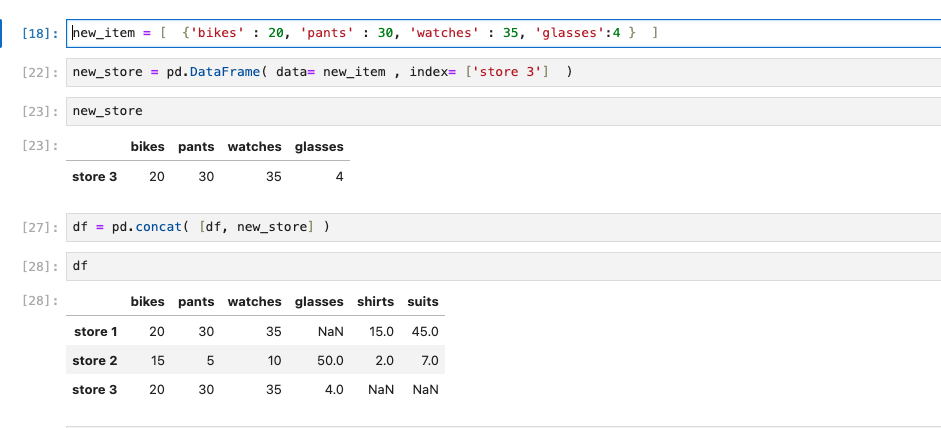Click the 50.0 glasses value for store 2
The width and height of the screenshot is (941, 428).
pyautogui.click(x=330, y=361)
